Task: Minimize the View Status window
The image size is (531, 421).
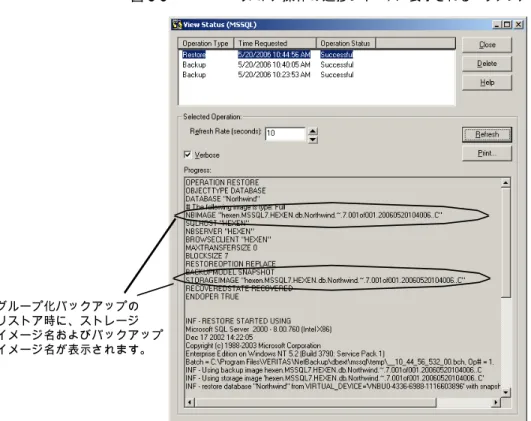Action: coord(497,24)
